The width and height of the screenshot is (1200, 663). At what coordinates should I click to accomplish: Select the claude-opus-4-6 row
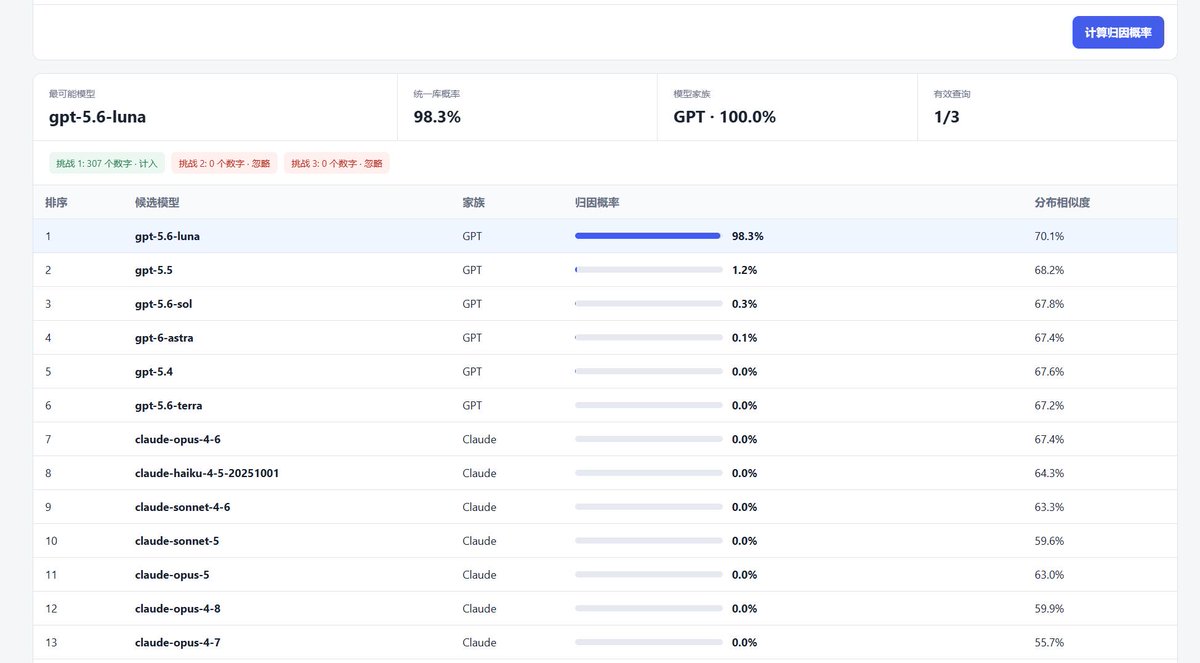[605, 439]
